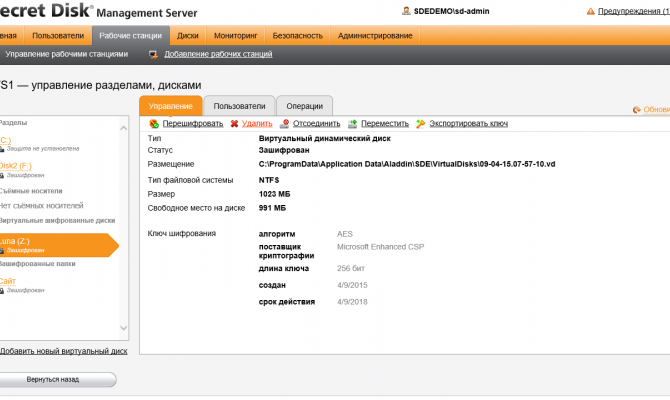
Task: Click the add workstations icon
Action: [153, 55]
